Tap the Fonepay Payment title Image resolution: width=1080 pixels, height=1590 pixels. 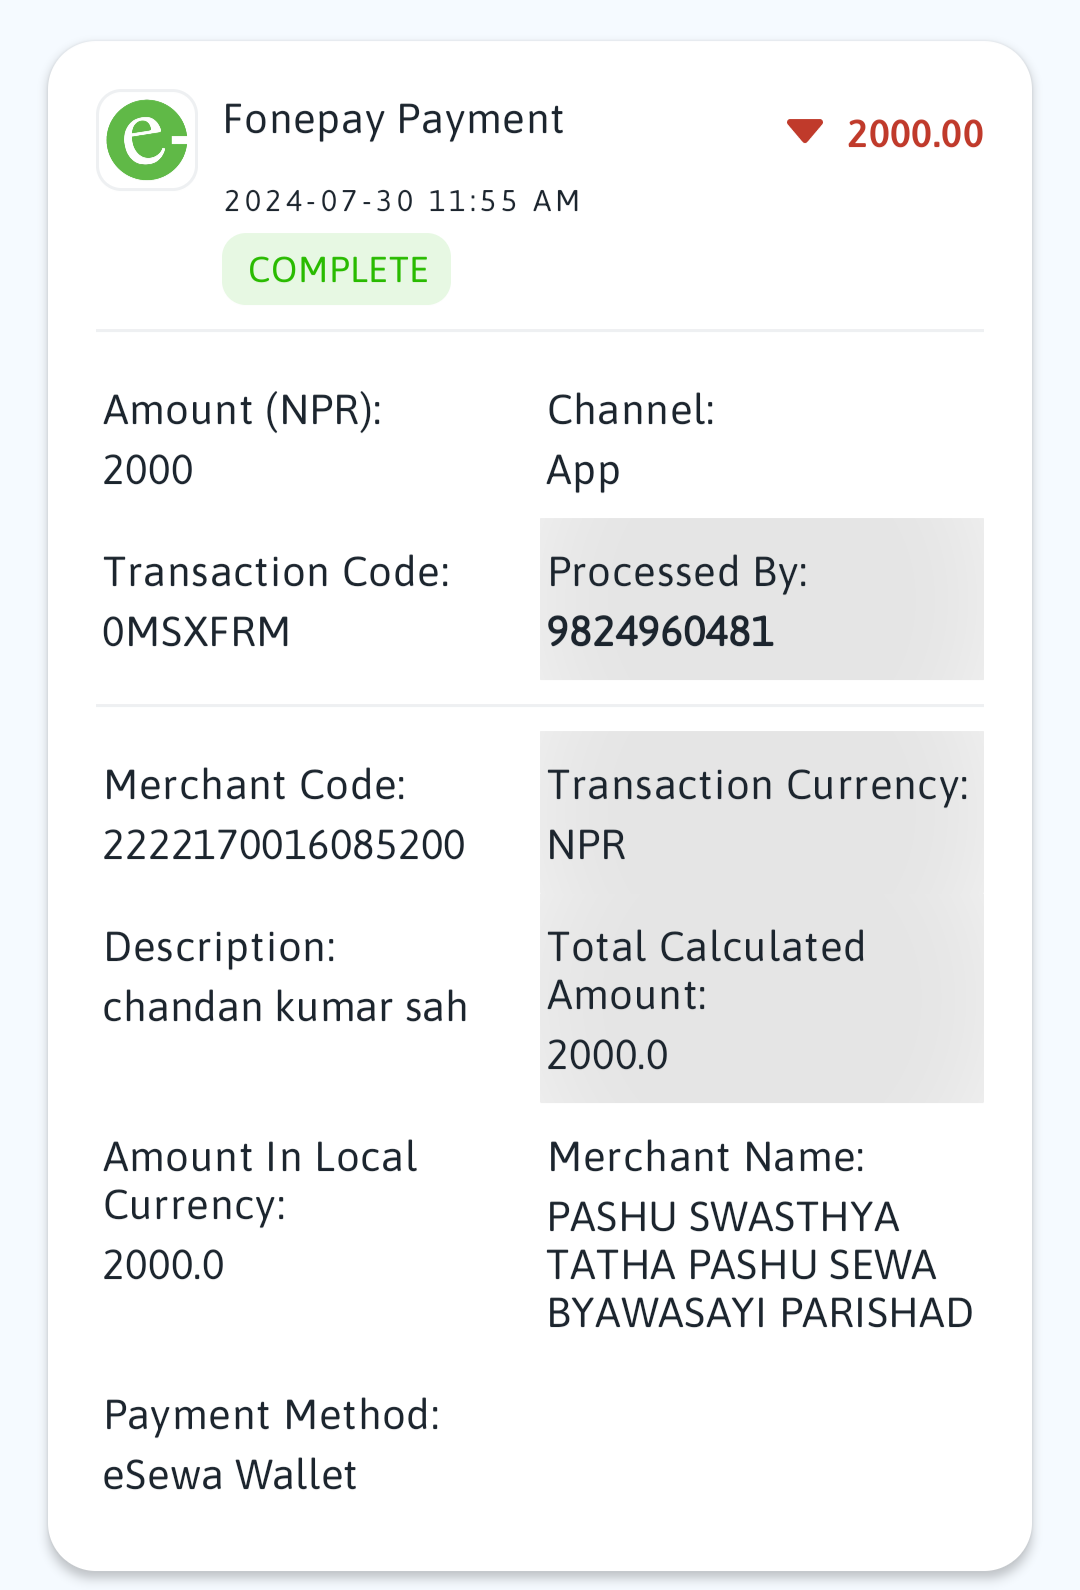click(393, 120)
